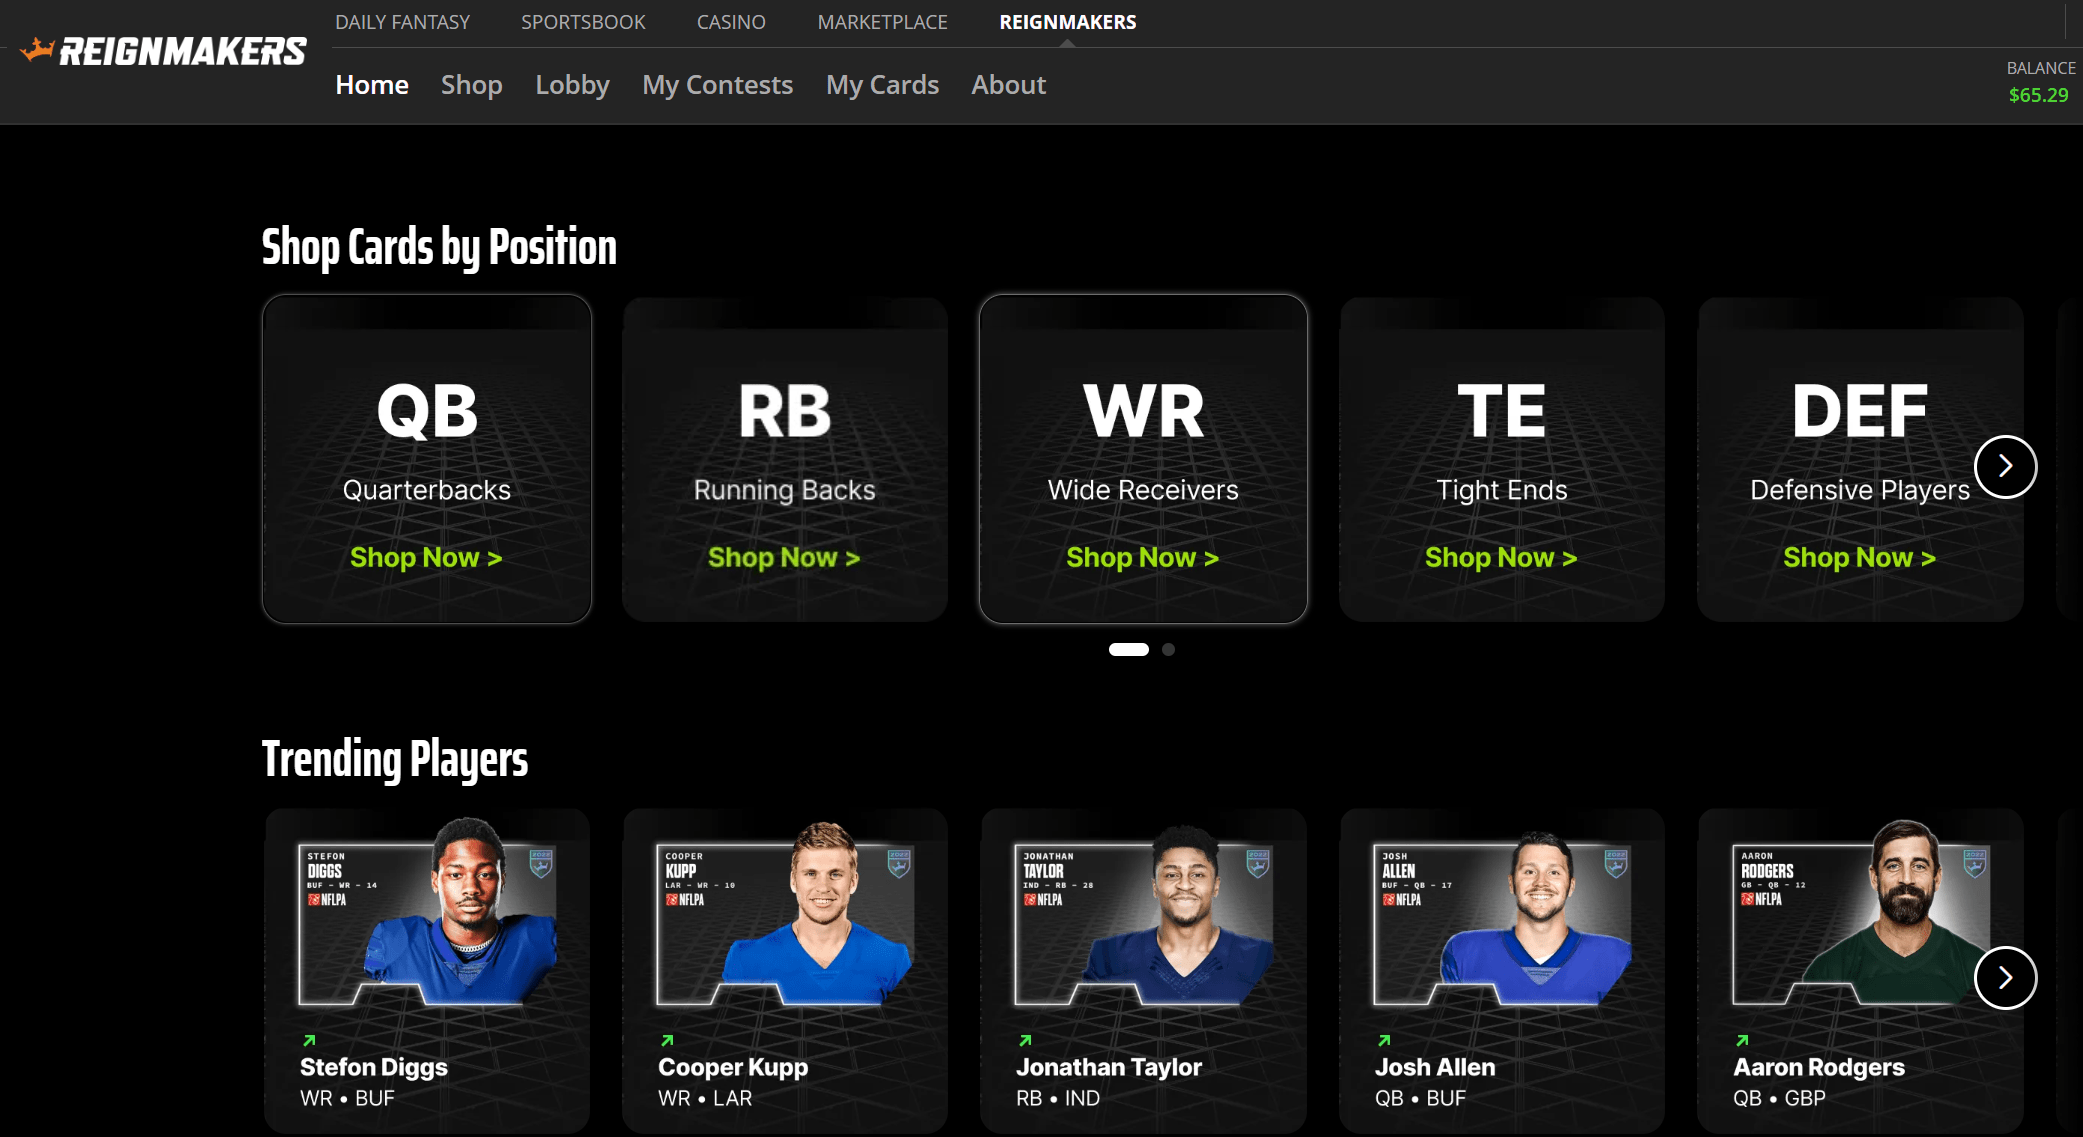Open the Daily Fantasy navigation tab
The image size is (2083, 1137).
click(x=403, y=21)
